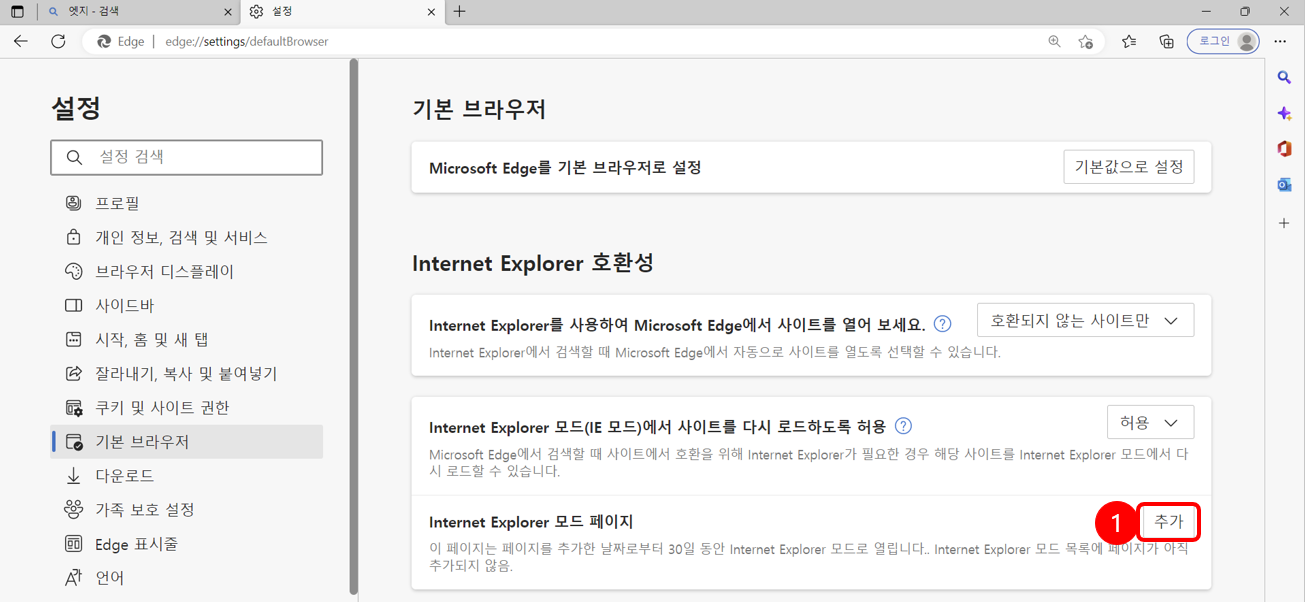The width and height of the screenshot is (1305, 602).
Task: Click 기본값으로 설정 button
Action: pos(1128,167)
